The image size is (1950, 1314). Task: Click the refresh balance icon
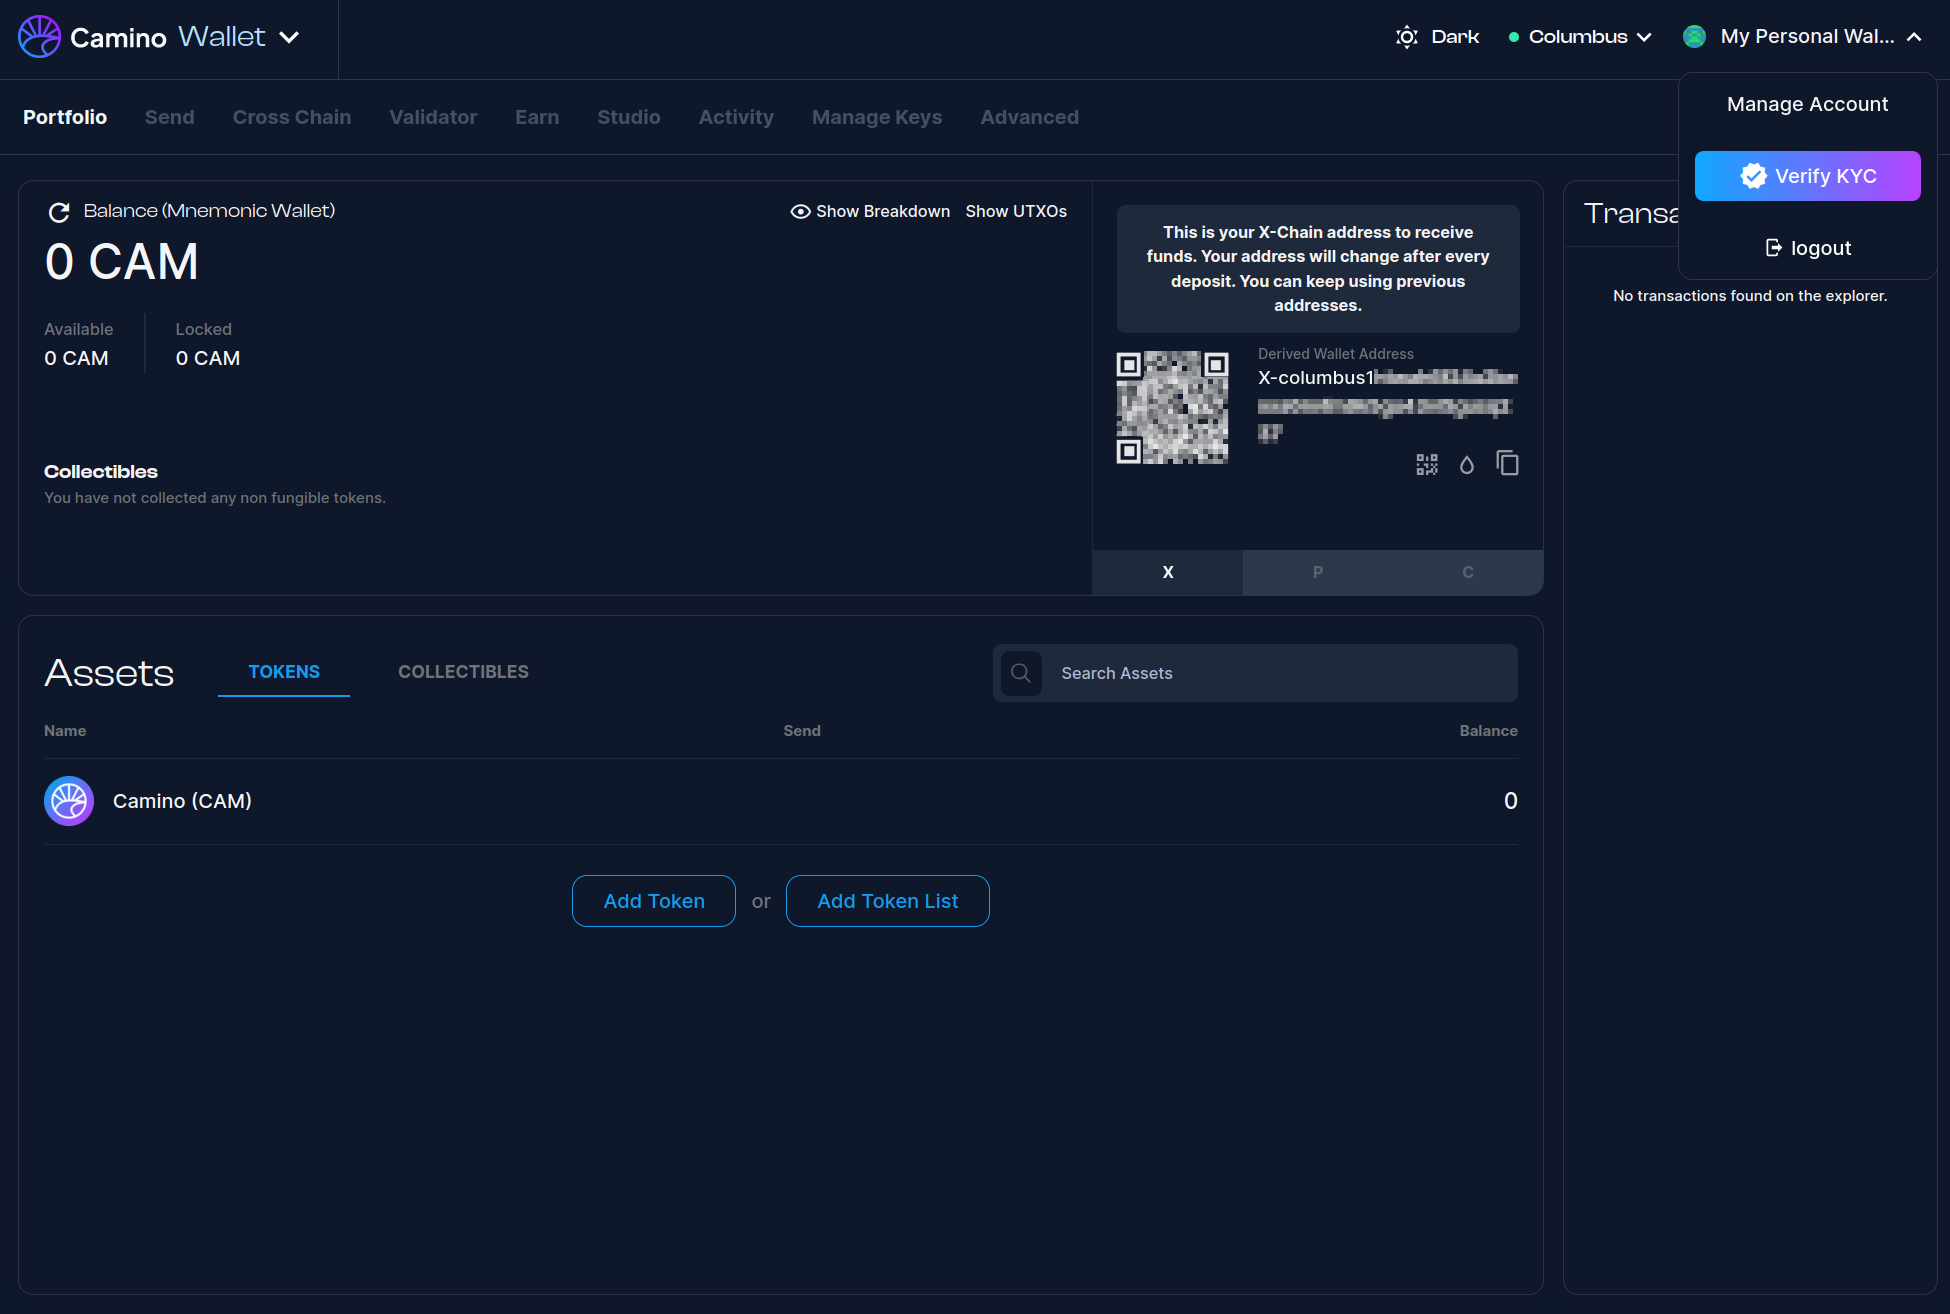click(59, 212)
